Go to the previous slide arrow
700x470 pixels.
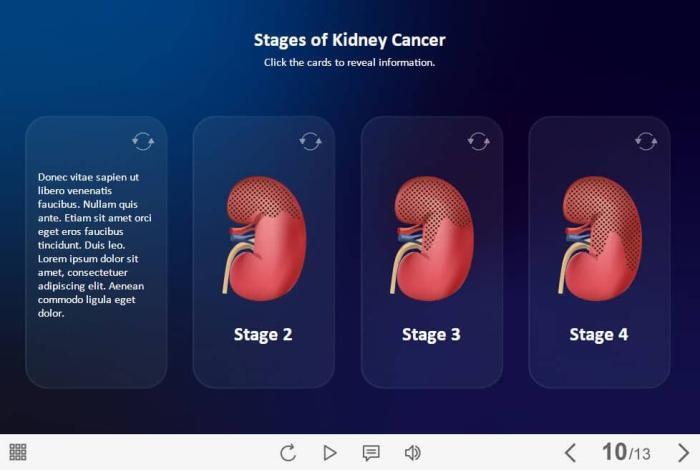pyautogui.click(x=570, y=453)
